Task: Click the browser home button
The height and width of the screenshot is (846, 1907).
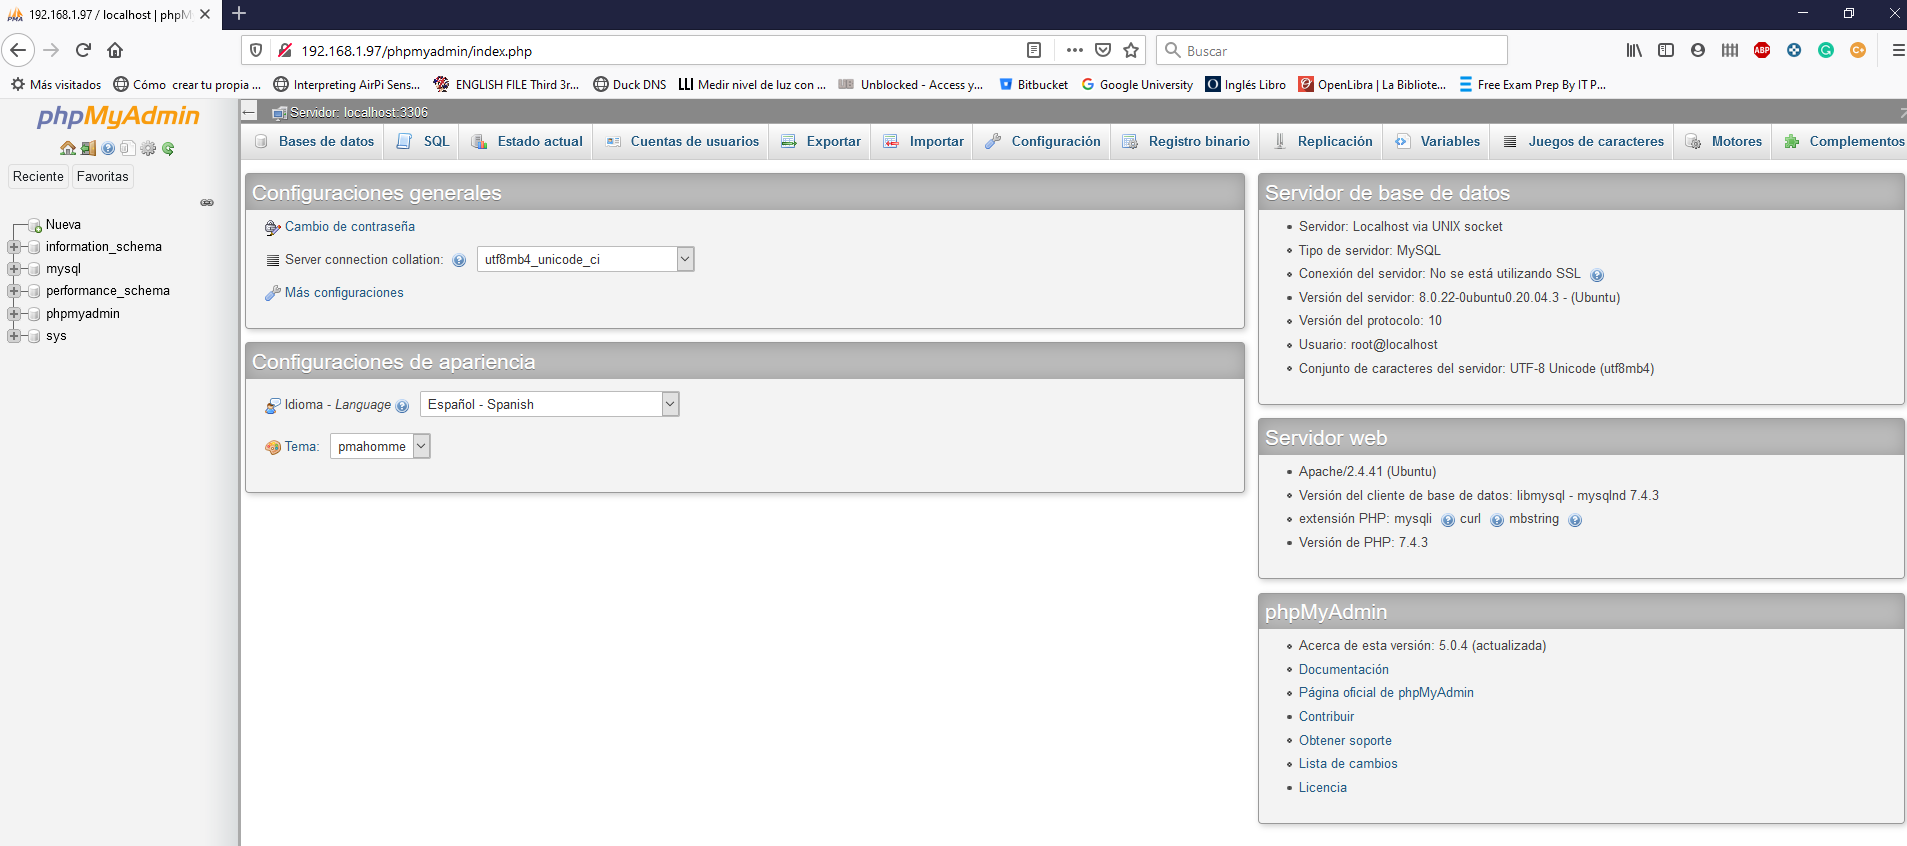Action: tap(115, 50)
